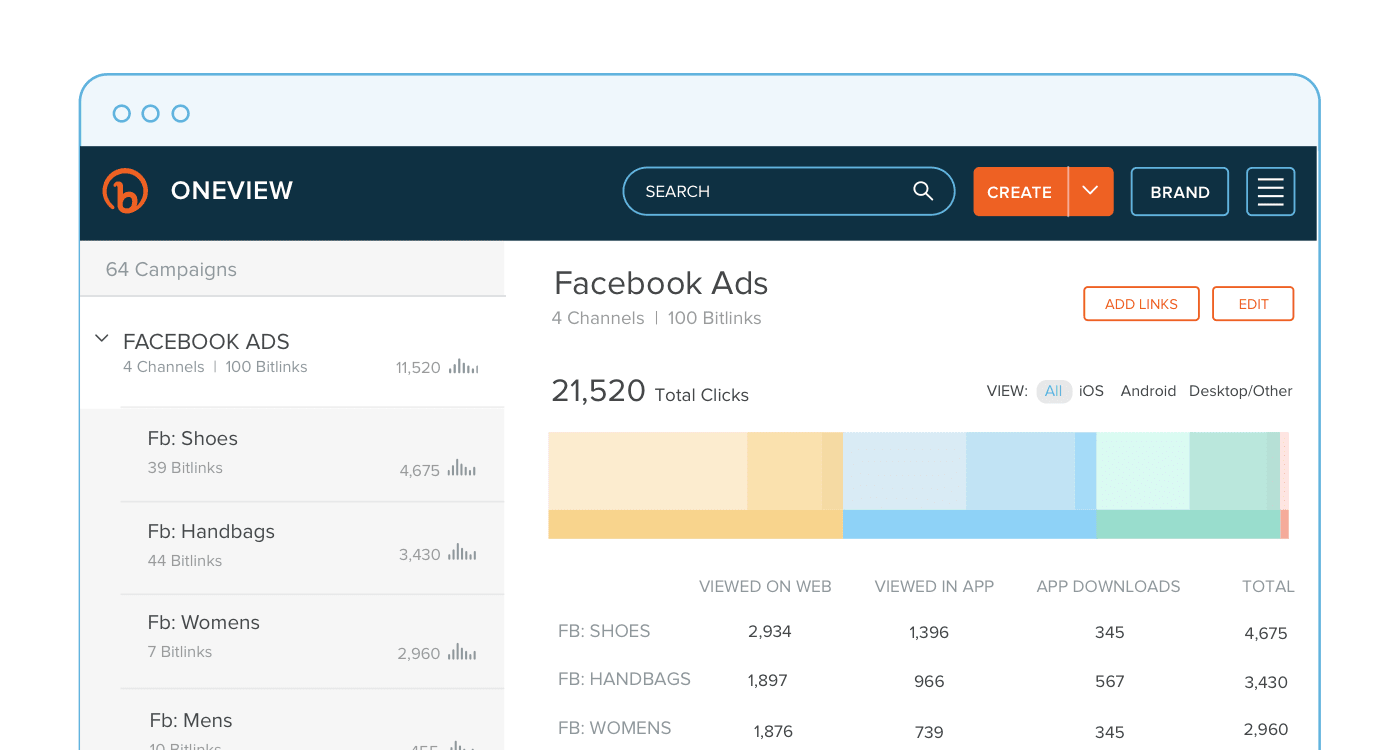Viewport: 1400px width, 750px height.
Task: Open the hamburger menu icon
Action: tap(1270, 191)
